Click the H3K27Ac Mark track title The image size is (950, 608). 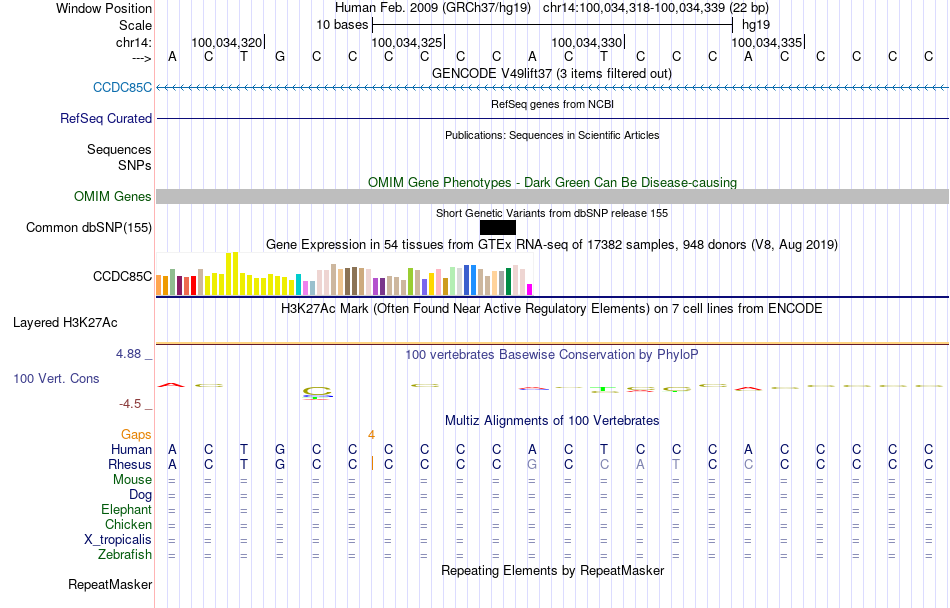(552, 308)
